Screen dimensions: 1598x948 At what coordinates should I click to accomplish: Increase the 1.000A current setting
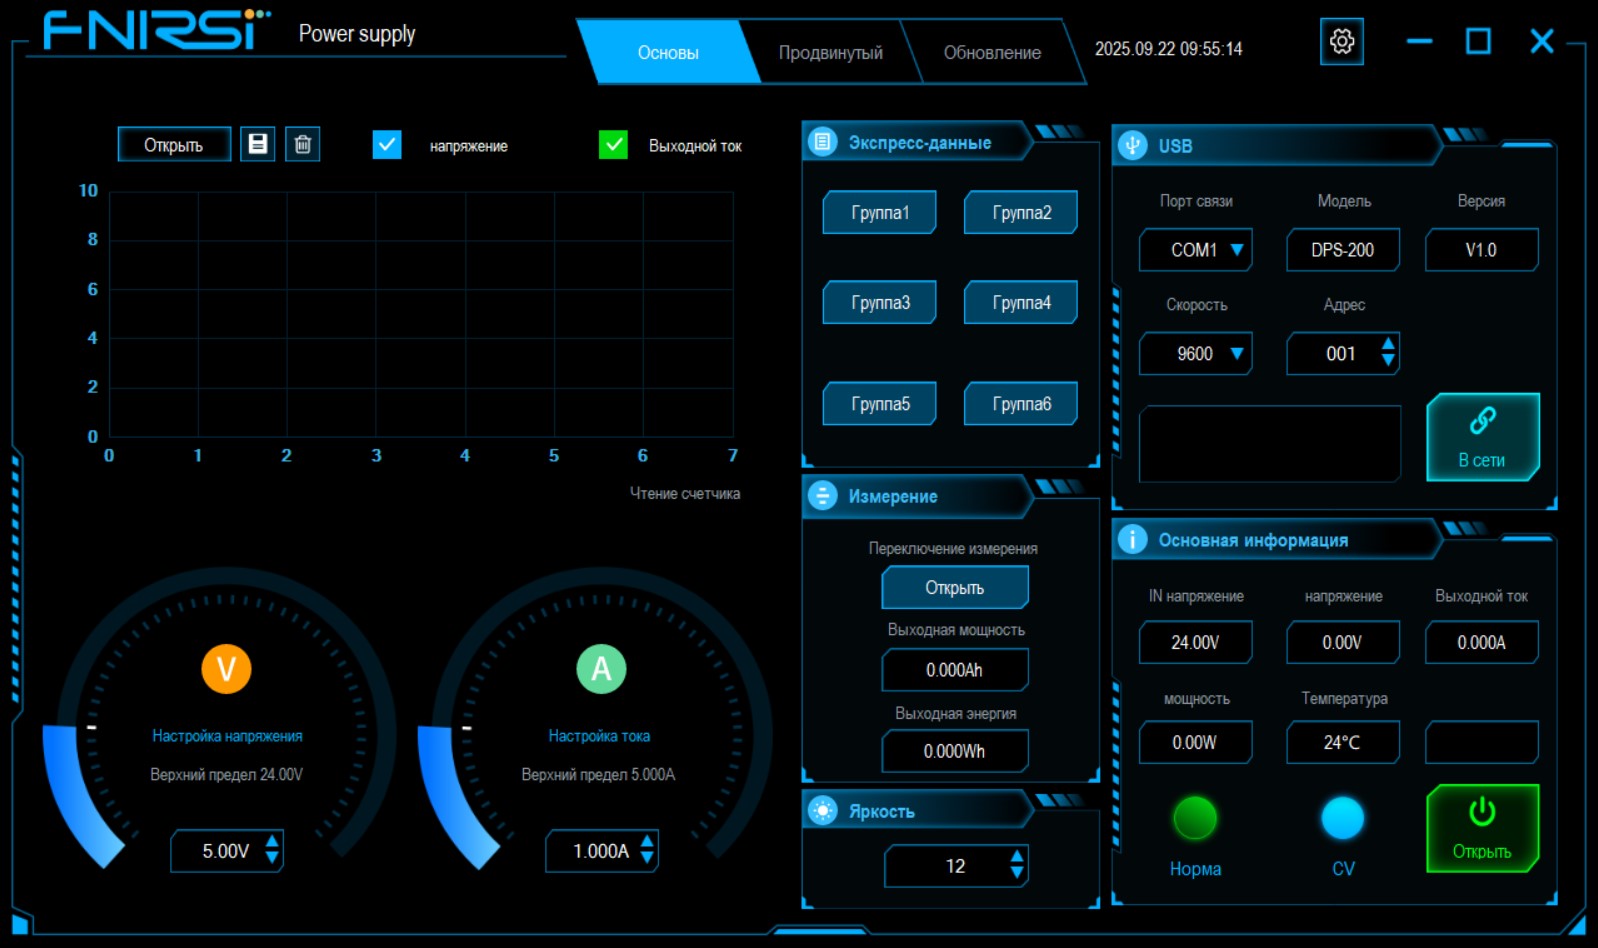coord(647,842)
